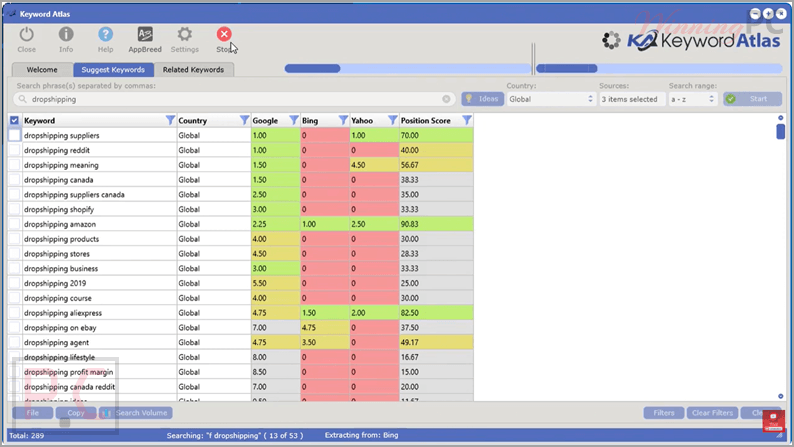Select the dropshipping shopify keyword row

coord(241,209)
